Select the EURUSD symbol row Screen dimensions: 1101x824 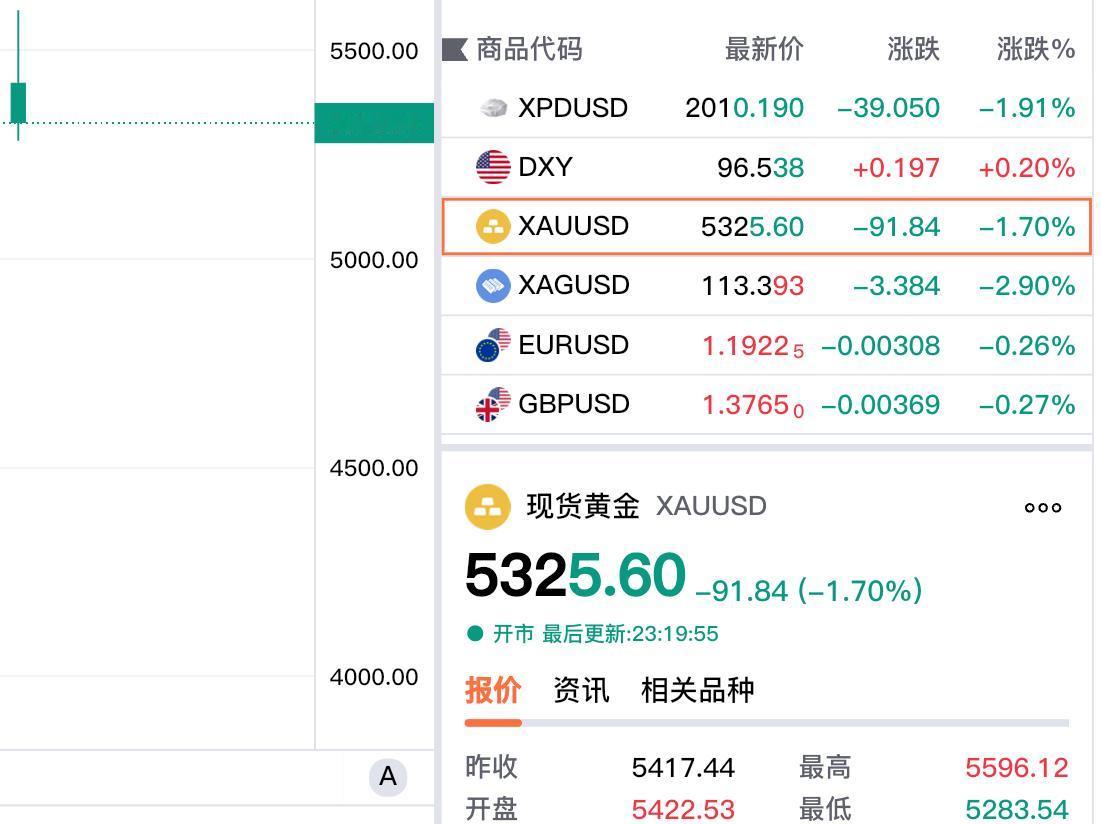[x=766, y=345]
